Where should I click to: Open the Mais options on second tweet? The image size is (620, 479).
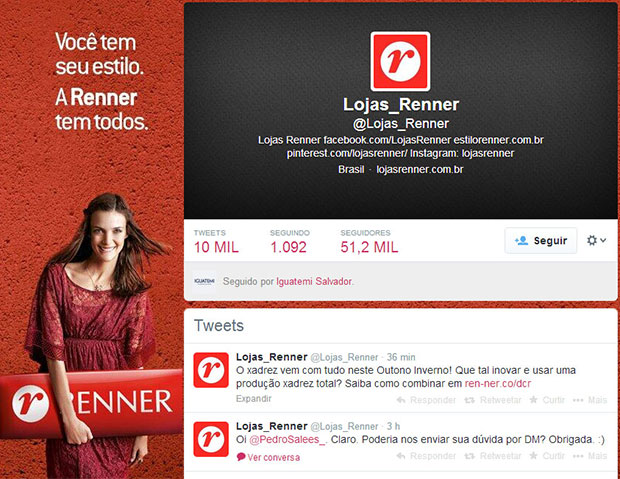[590, 456]
